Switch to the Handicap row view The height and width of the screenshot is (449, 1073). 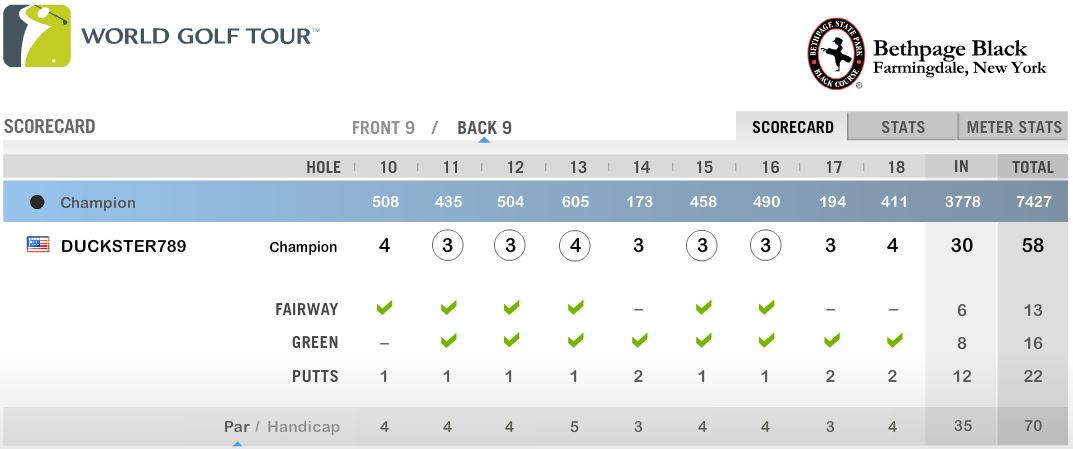point(303,426)
